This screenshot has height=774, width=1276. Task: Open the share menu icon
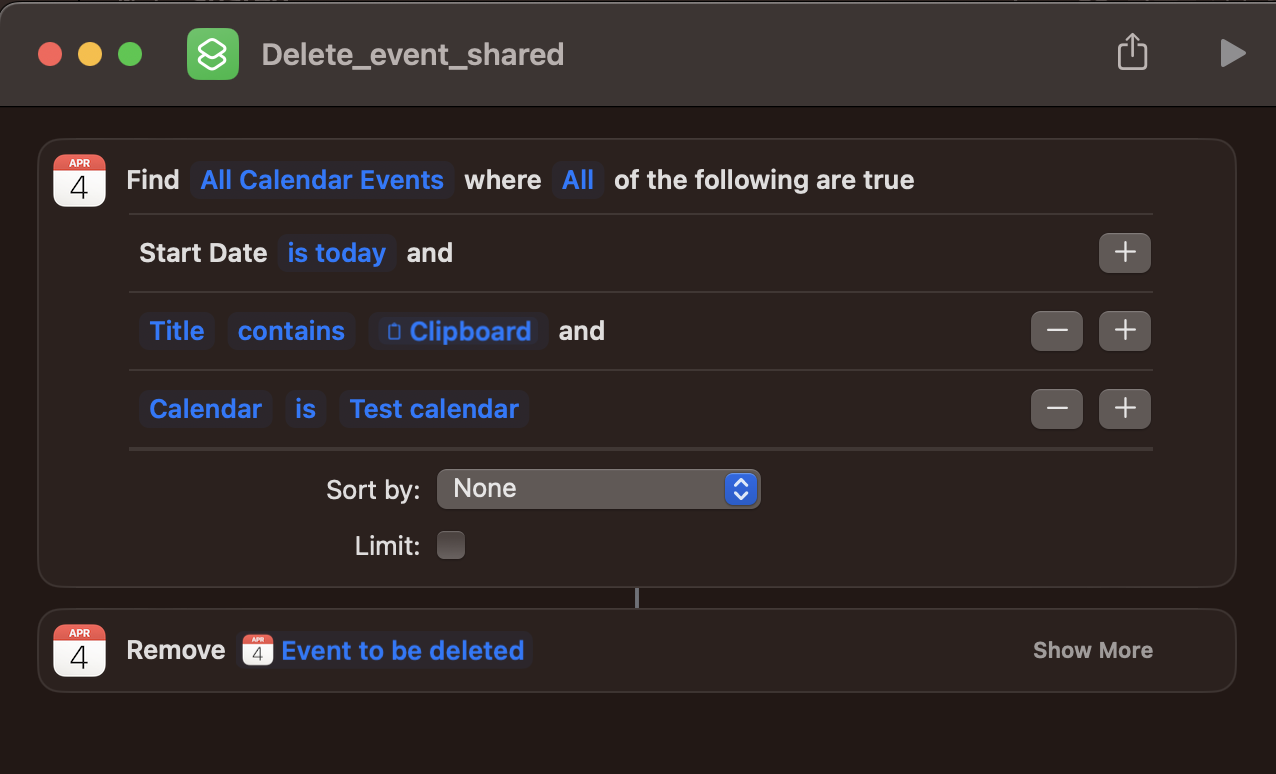point(1132,52)
